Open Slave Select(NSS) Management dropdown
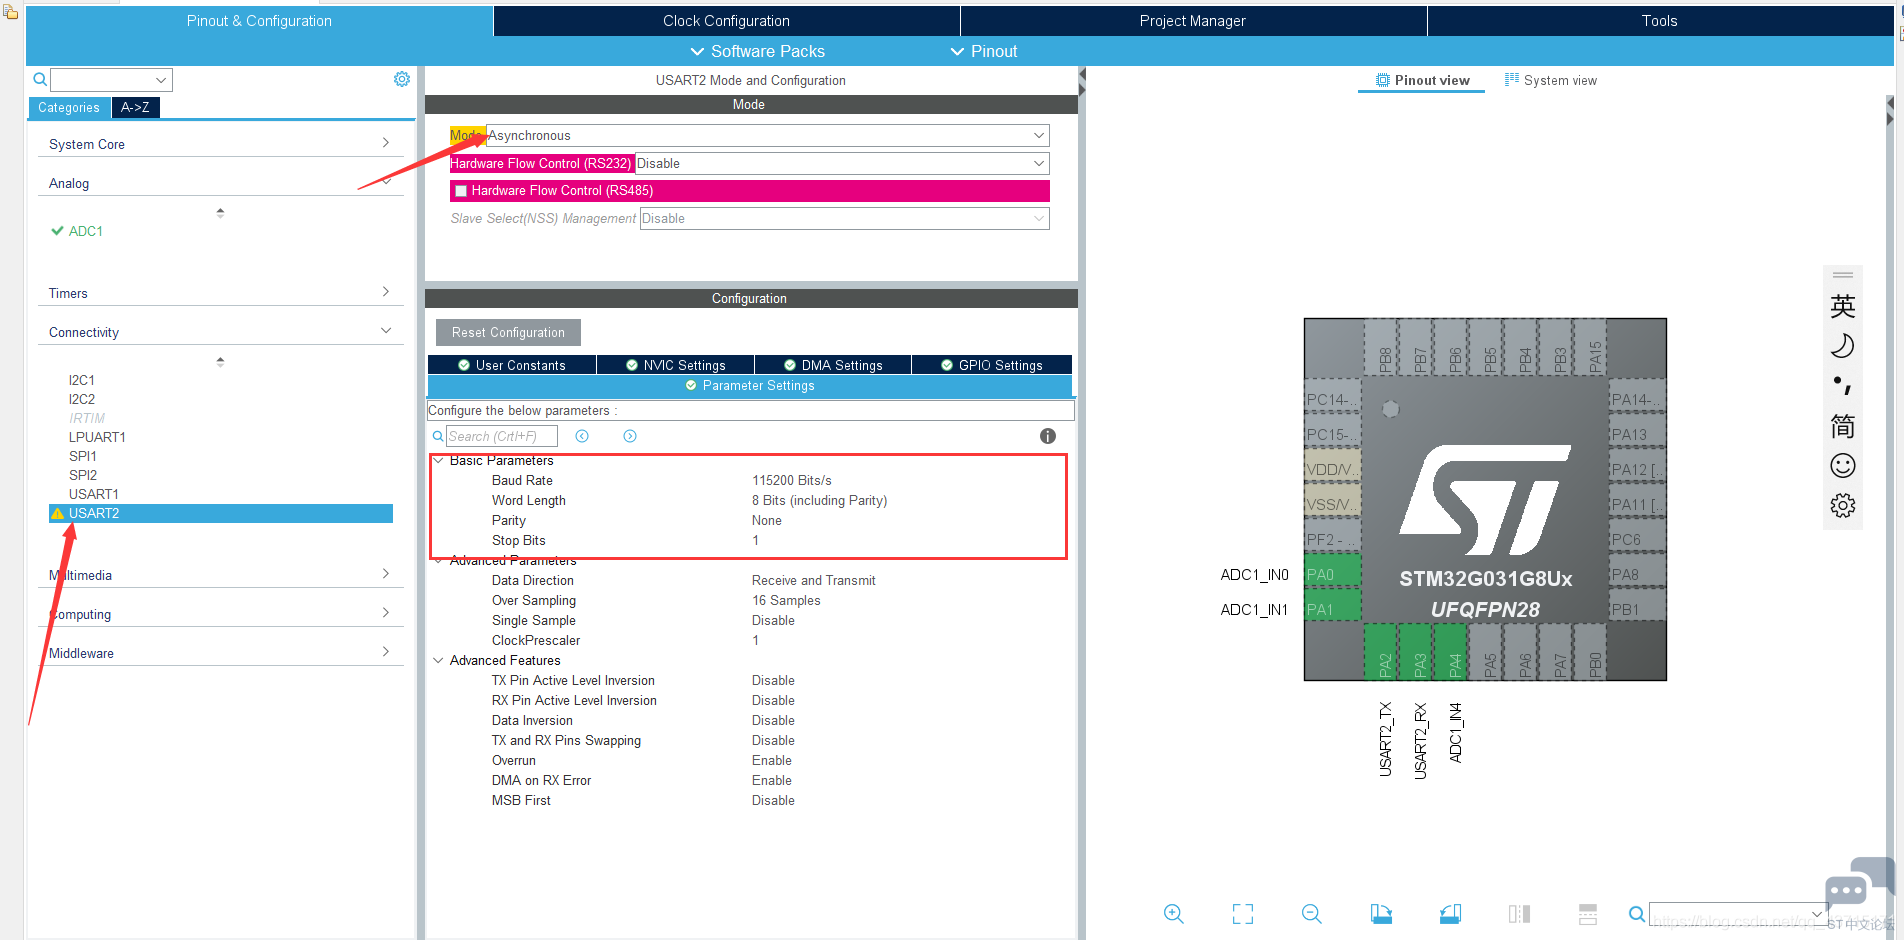Viewport: 1904px width, 940px height. (x=844, y=218)
